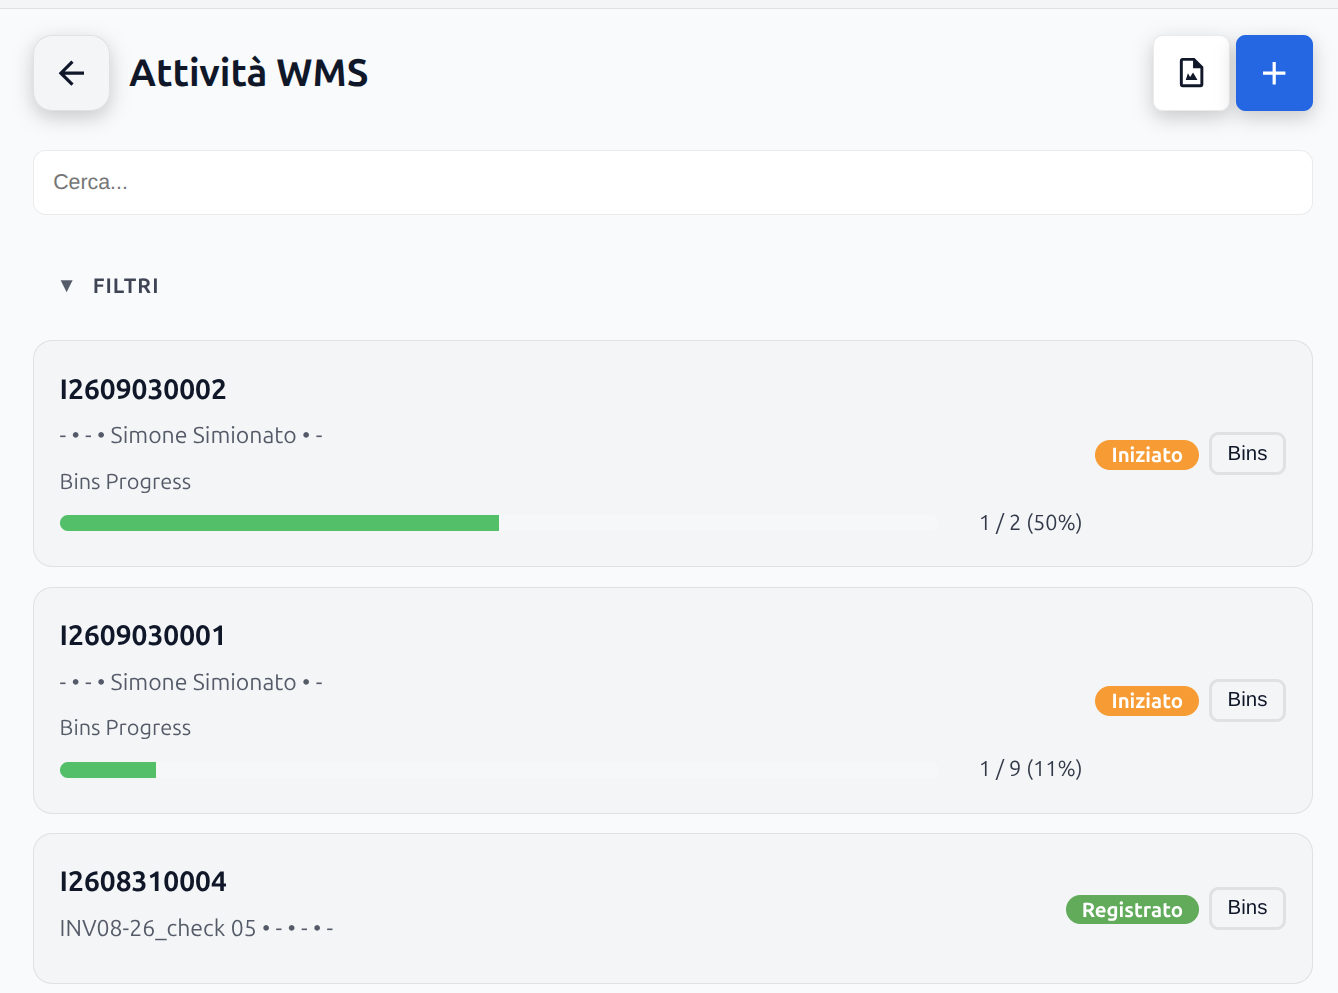Viewport: 1338px width, 993px height.
Task: Open the document image export icon
Action: click(1191, 73)
